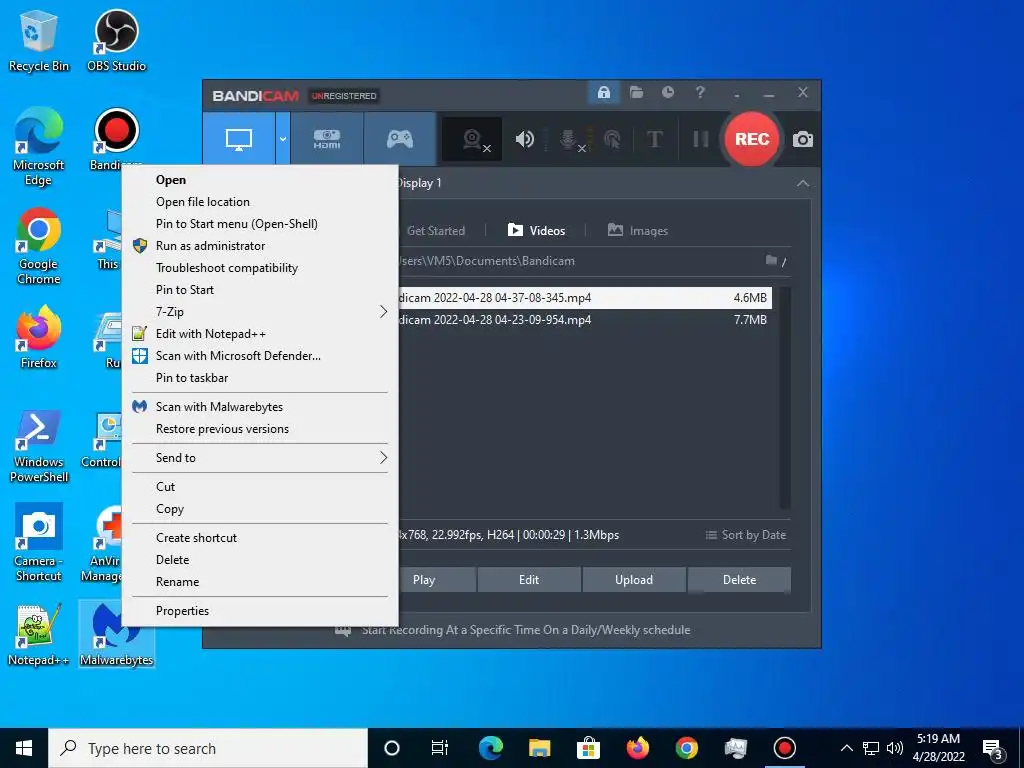This screenshot has height=768, width=1024.
Task: Toggle the text overlay T icon
Action: (x=654, y=139)
